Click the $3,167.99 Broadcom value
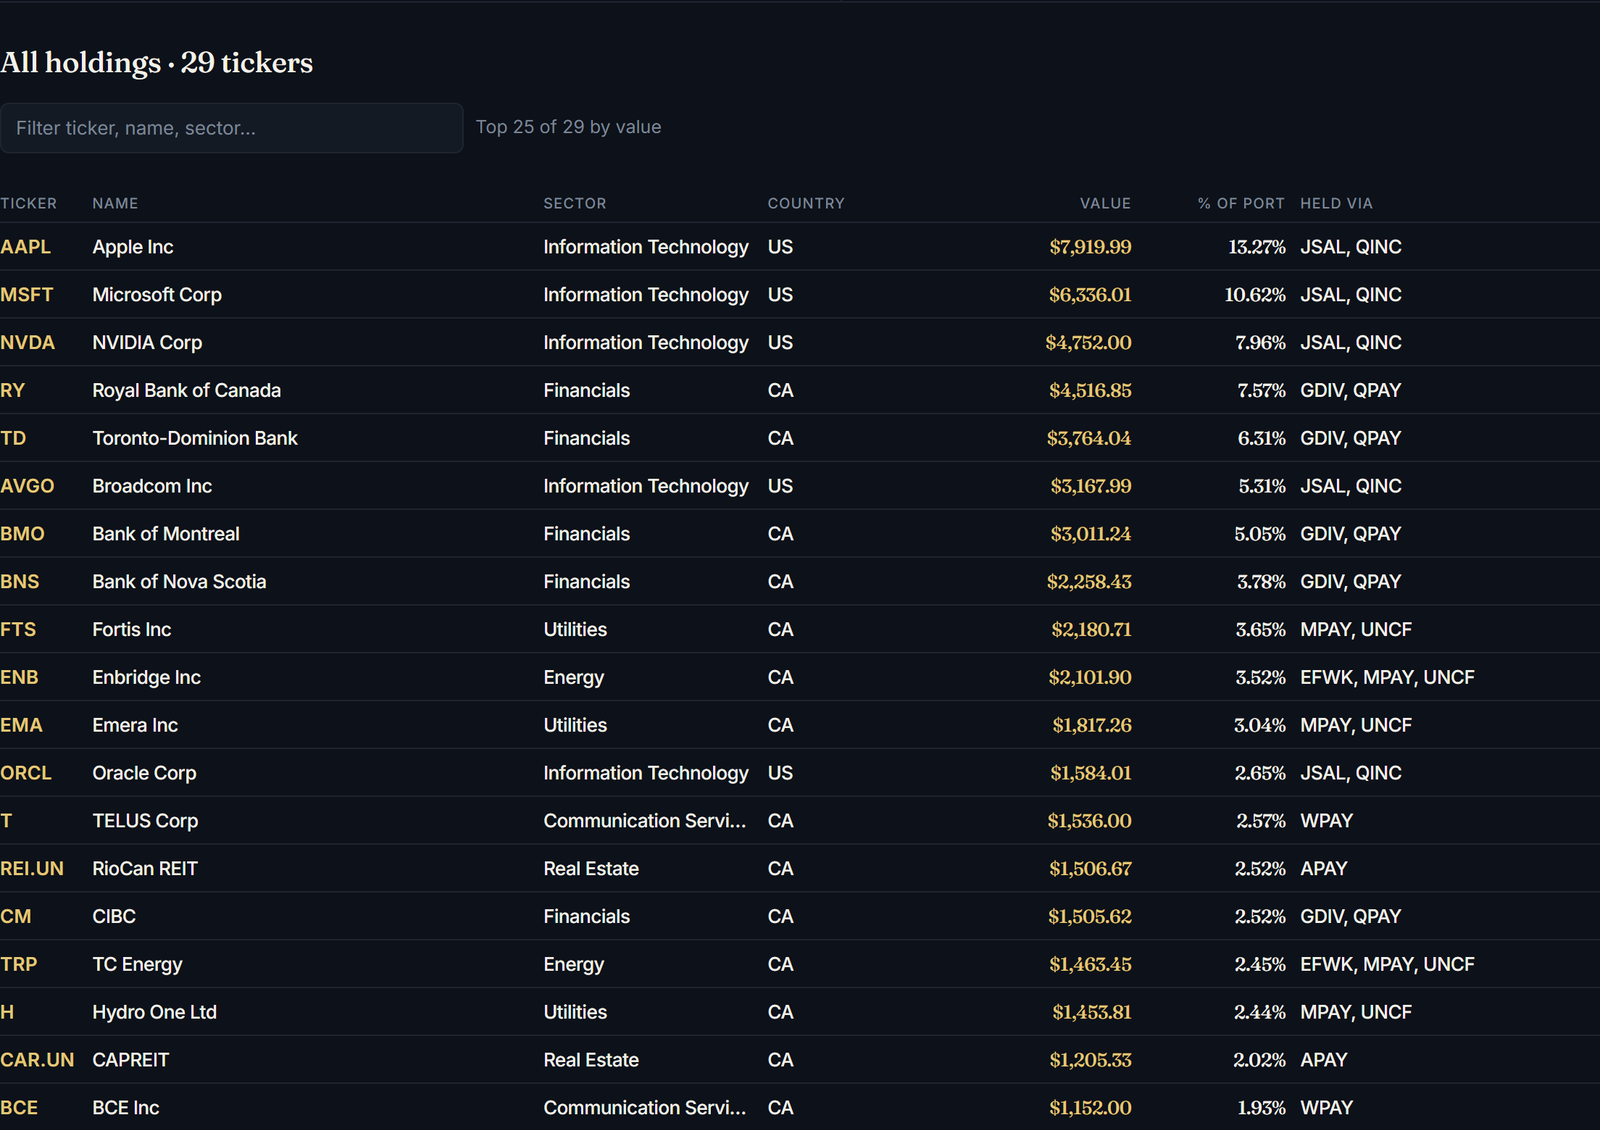1600x1130 pixels. pyautogui.click(x=1090, y=487)
